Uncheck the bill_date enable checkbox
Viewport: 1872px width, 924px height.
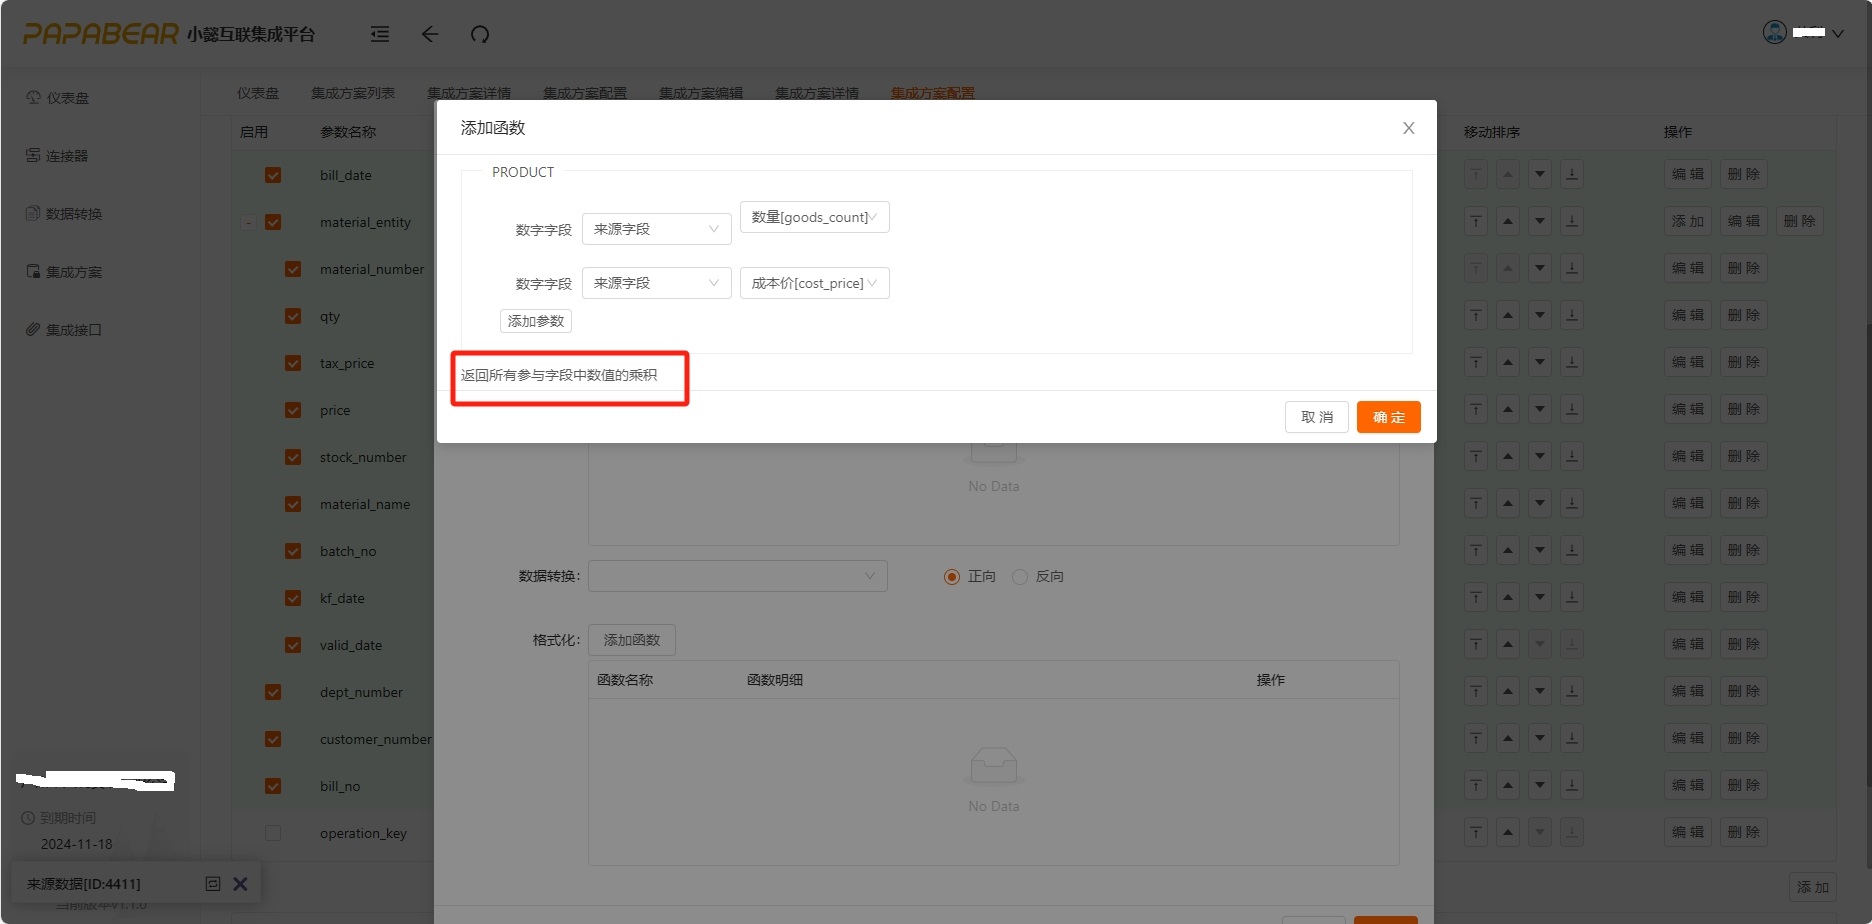[x=273, y=175]
